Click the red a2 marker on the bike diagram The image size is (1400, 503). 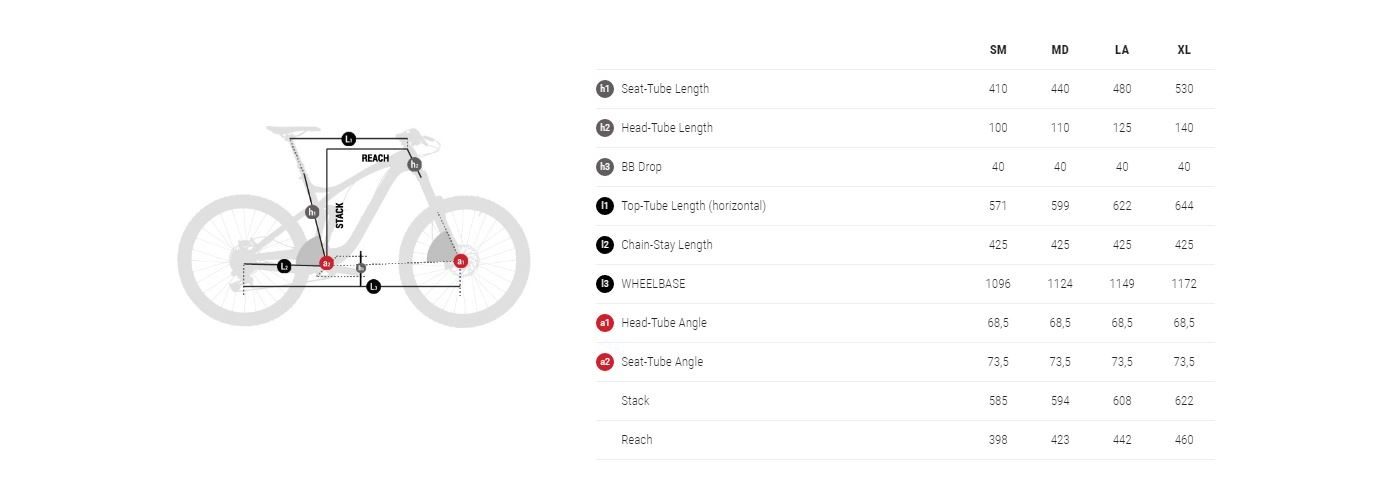click(326, 263)
